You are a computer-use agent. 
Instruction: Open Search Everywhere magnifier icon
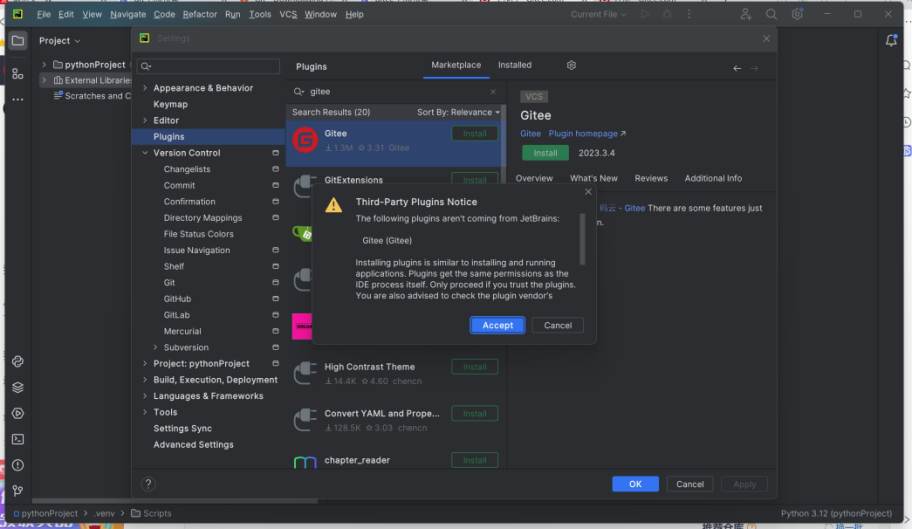point(771,15)
